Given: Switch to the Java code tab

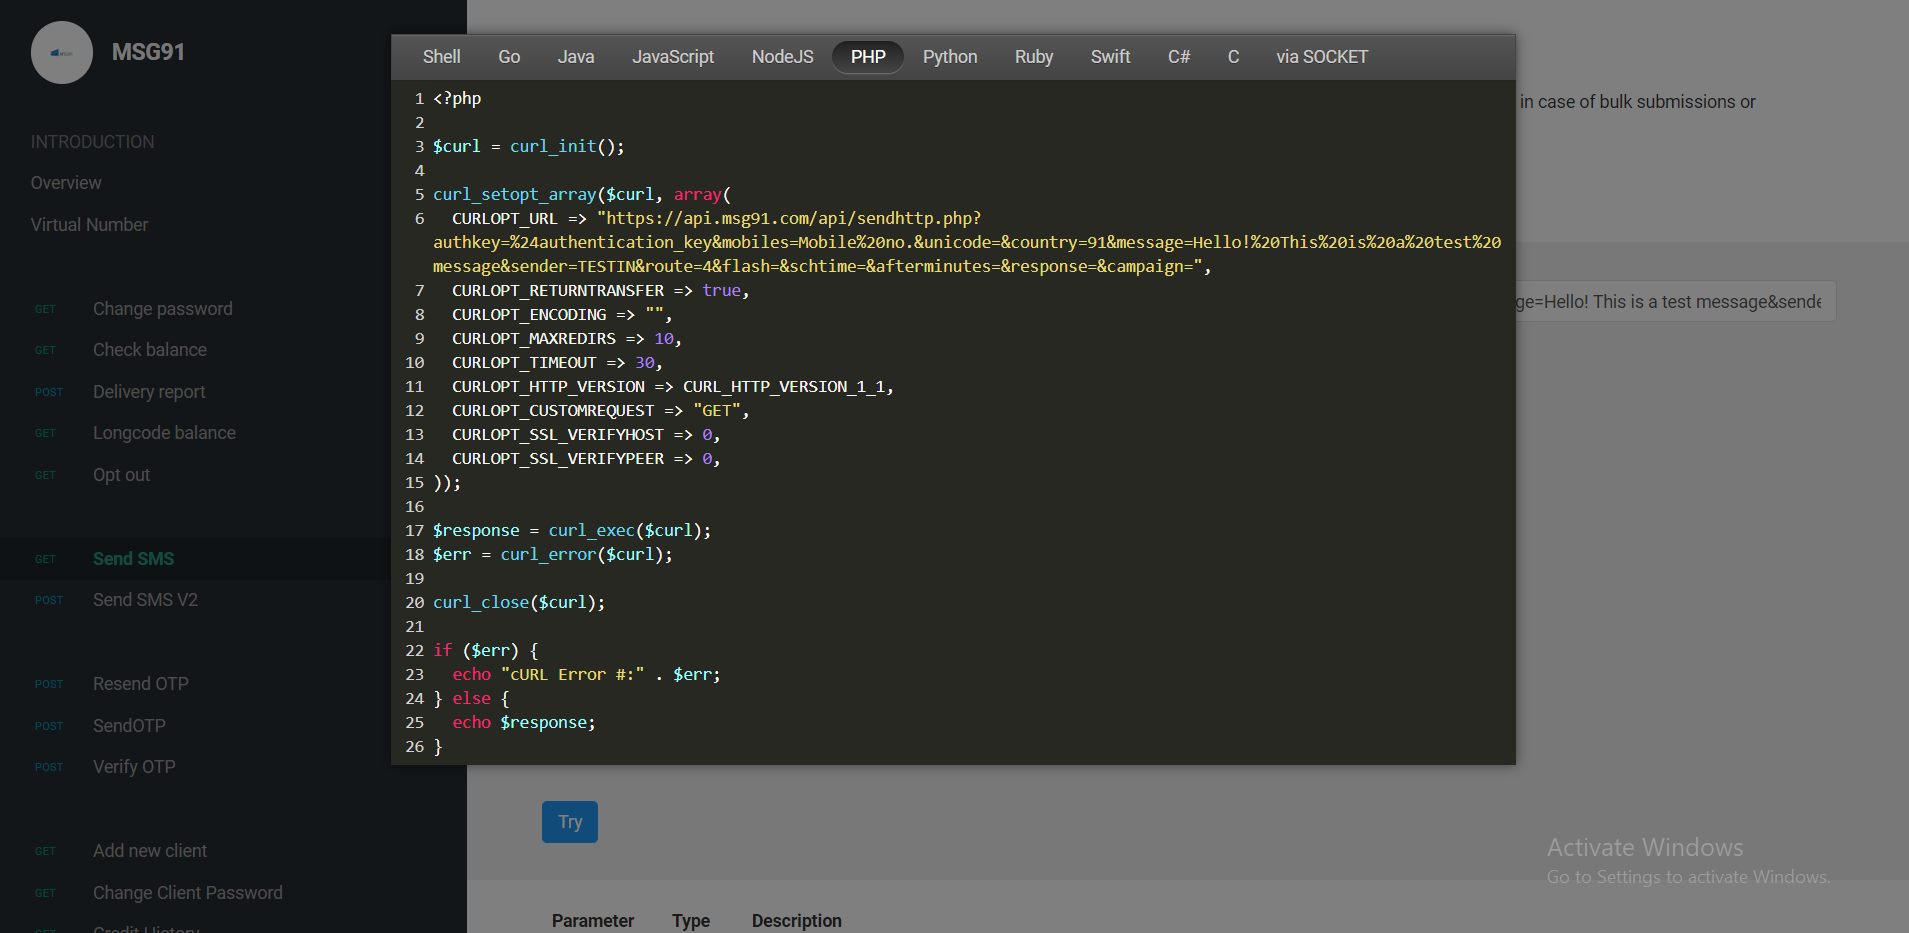Looking at the screenshot, I should pyautogui.click(x=576, y=57).
